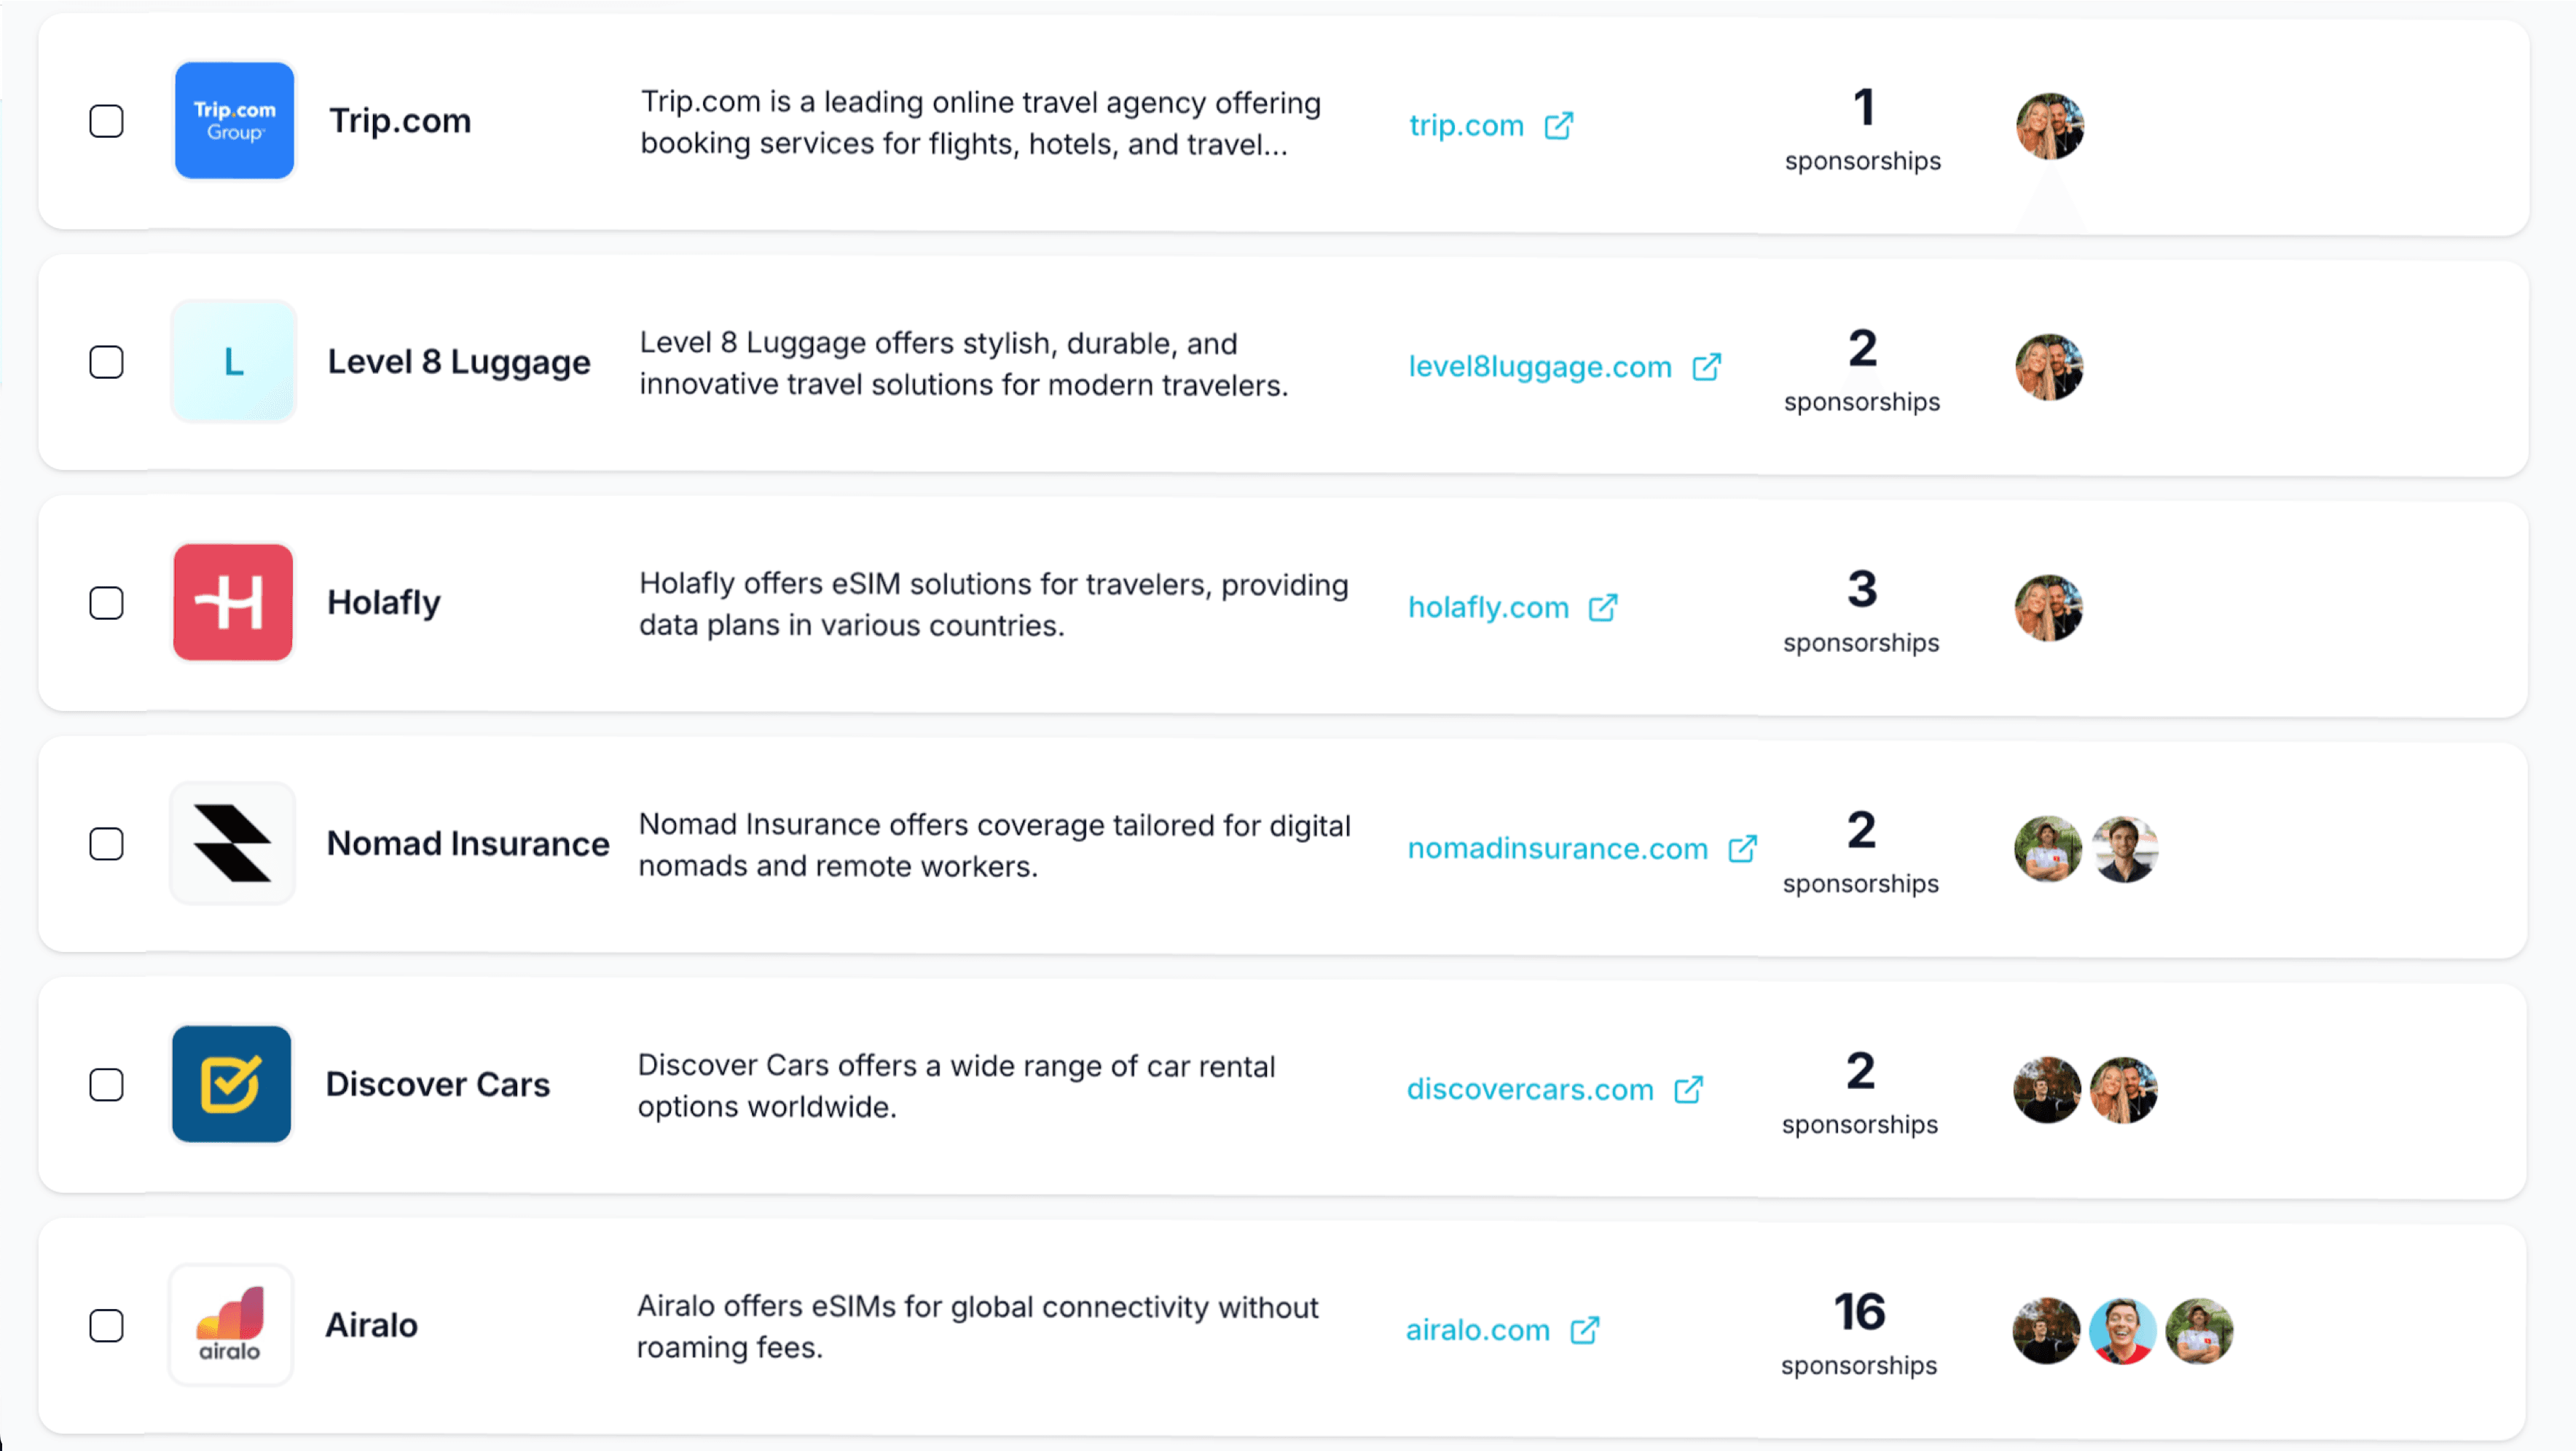The image size is (2576, 1451).
Task: Click the middle creator avatar in Airalo row
Action: [2122, 1331]
